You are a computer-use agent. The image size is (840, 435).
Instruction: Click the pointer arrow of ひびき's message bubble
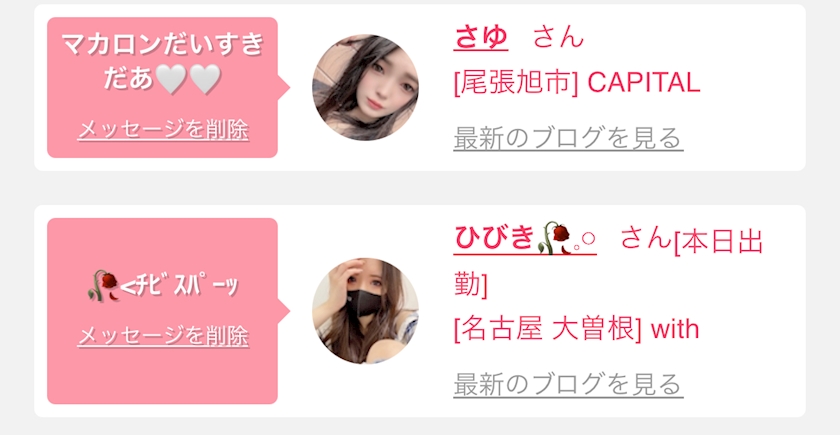pos(284,311)
